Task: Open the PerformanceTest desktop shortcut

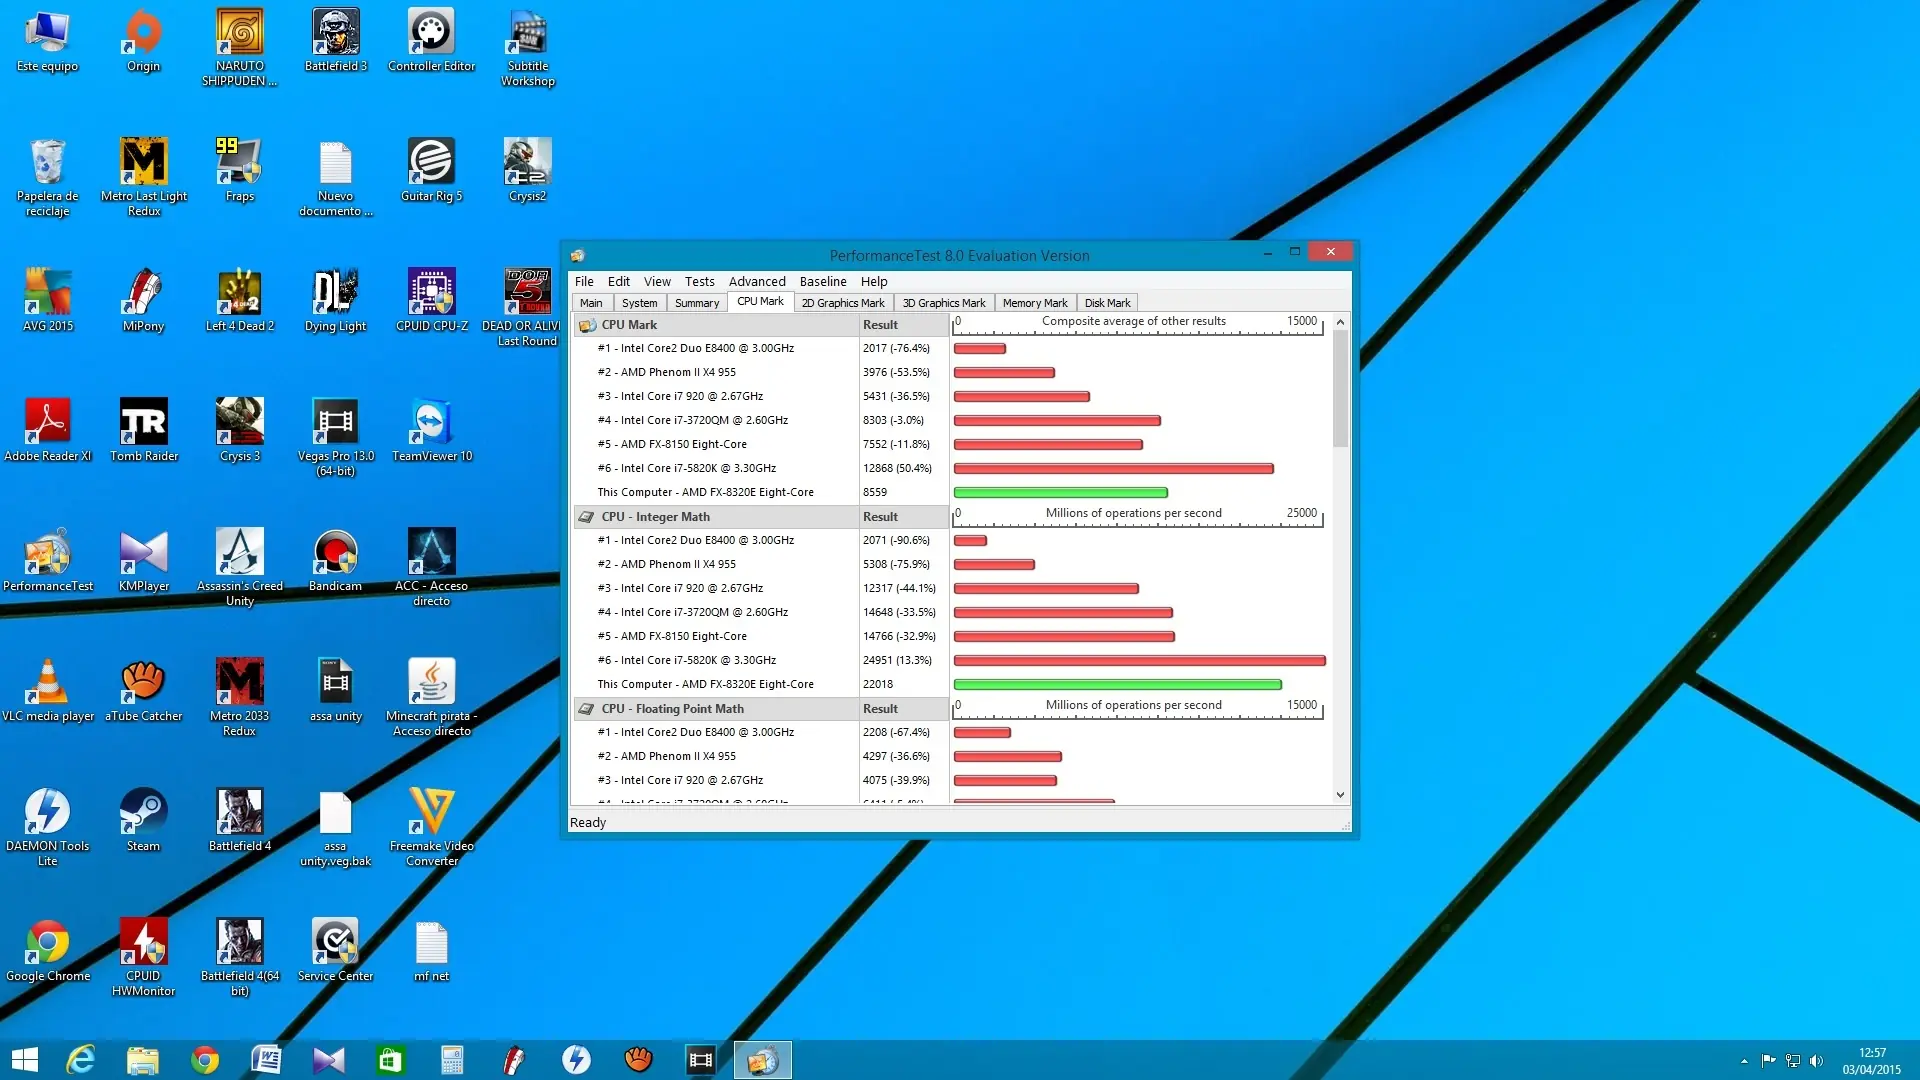Action: [47, 561]
